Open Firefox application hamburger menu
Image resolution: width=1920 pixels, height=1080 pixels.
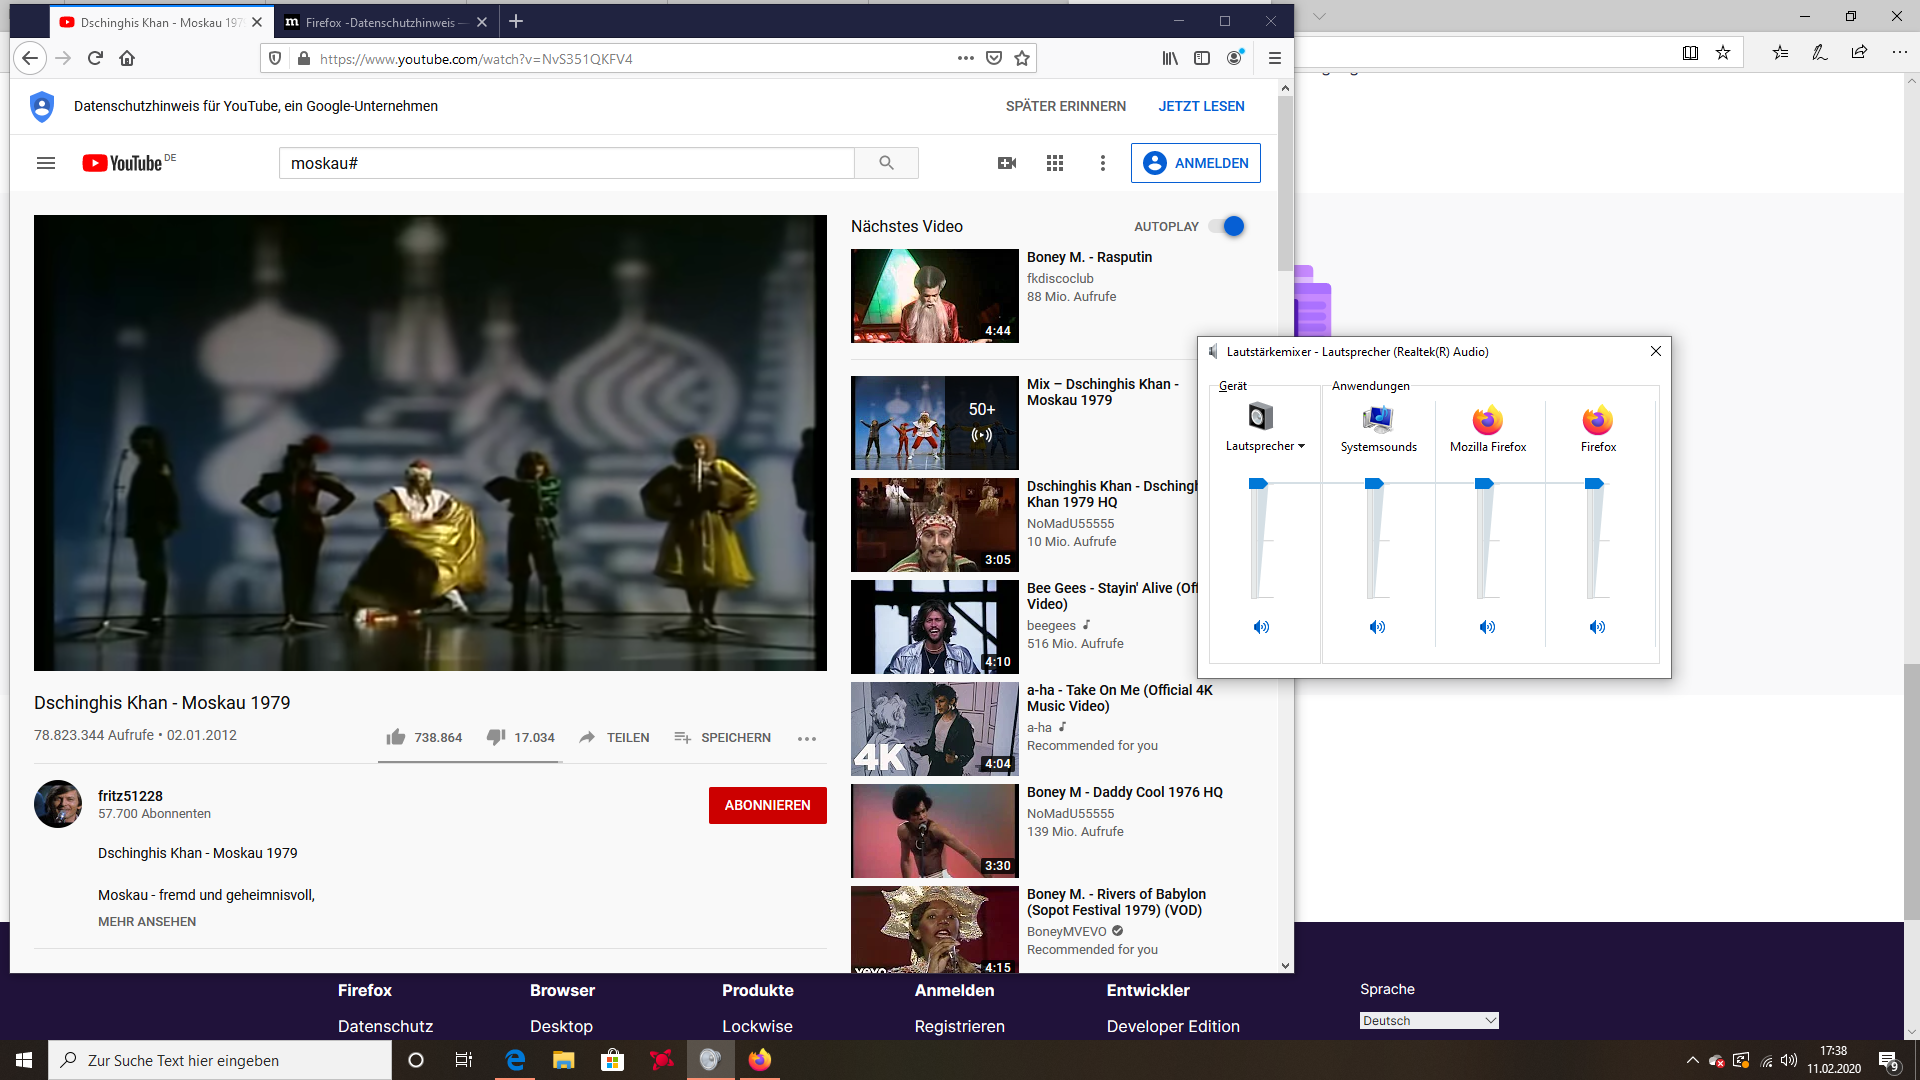(x=1274, y=59)
